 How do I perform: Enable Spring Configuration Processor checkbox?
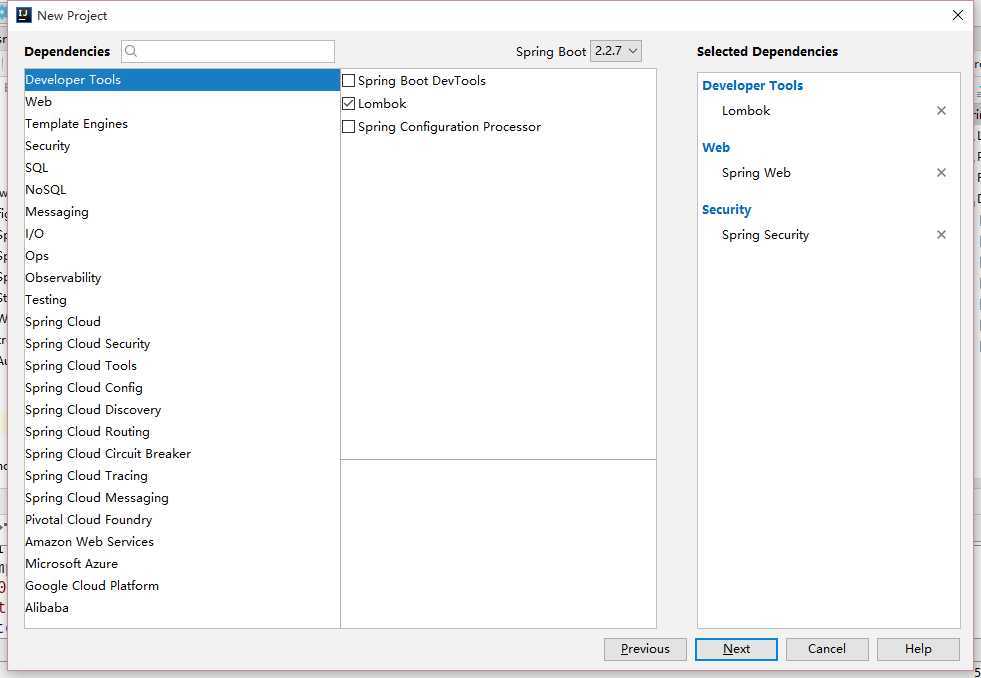(x=348, y=127)
